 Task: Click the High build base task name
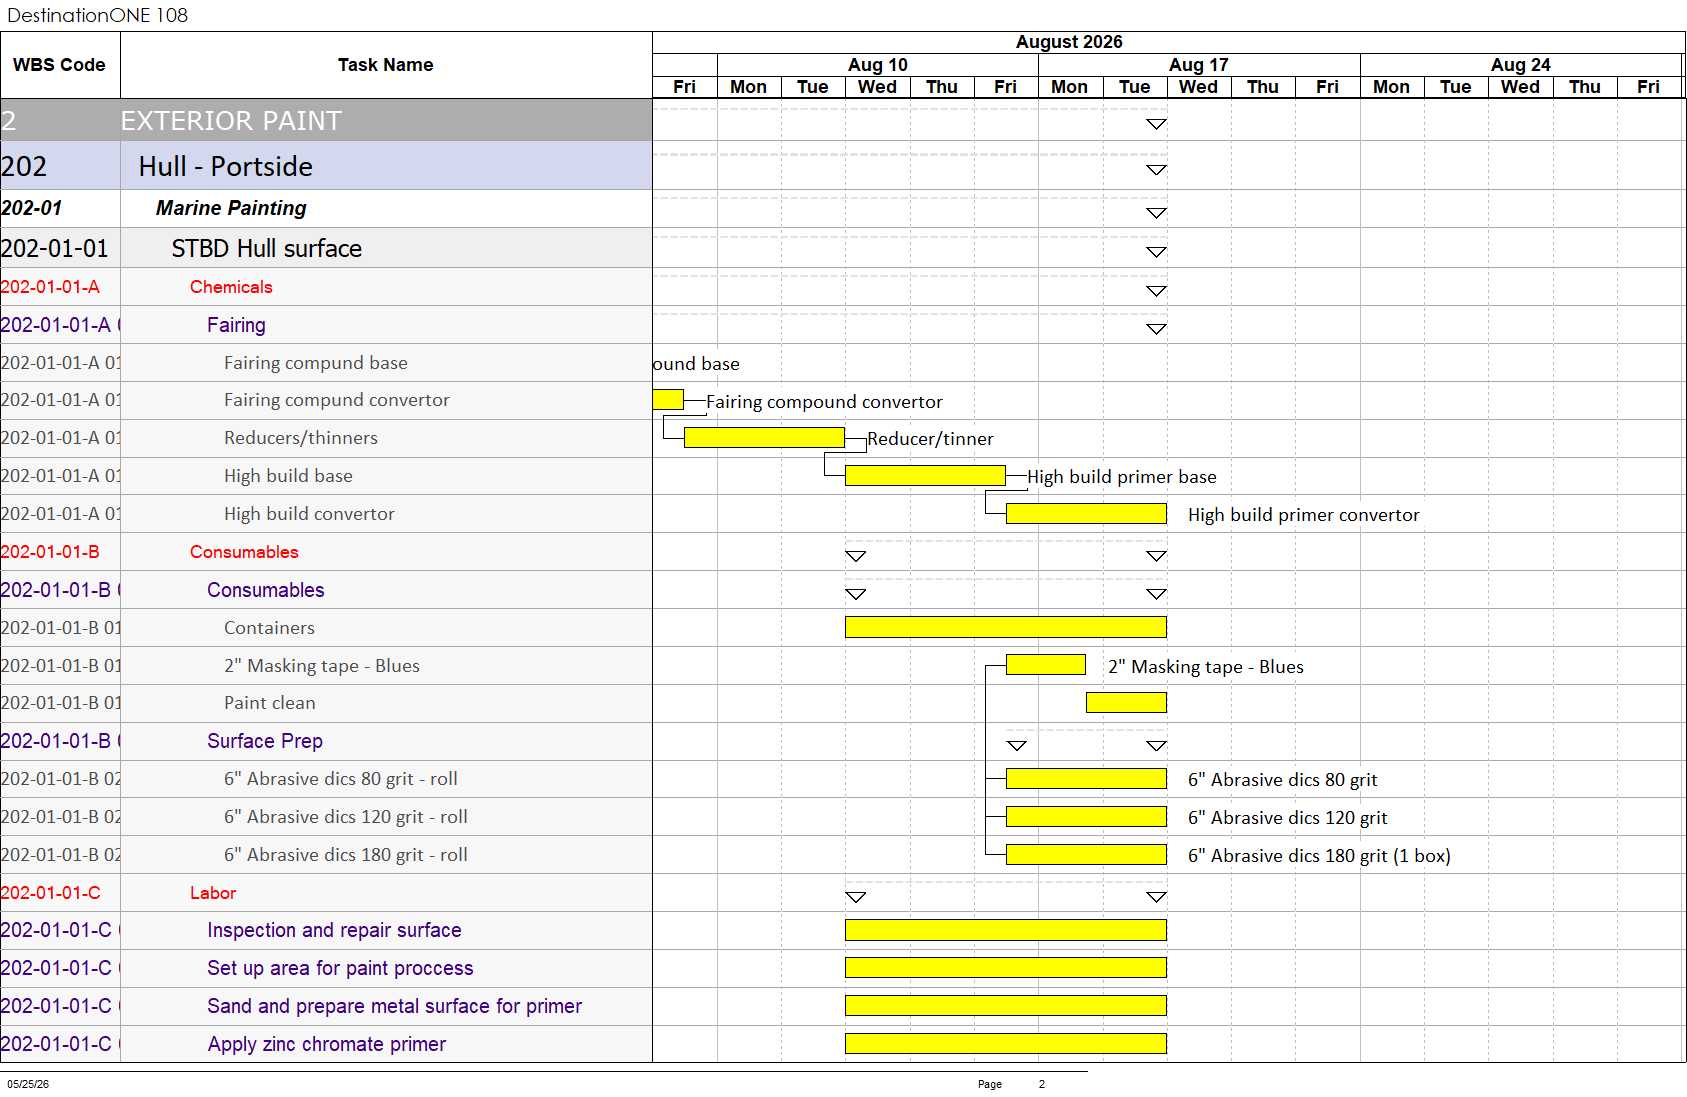(x=288, y=476)
